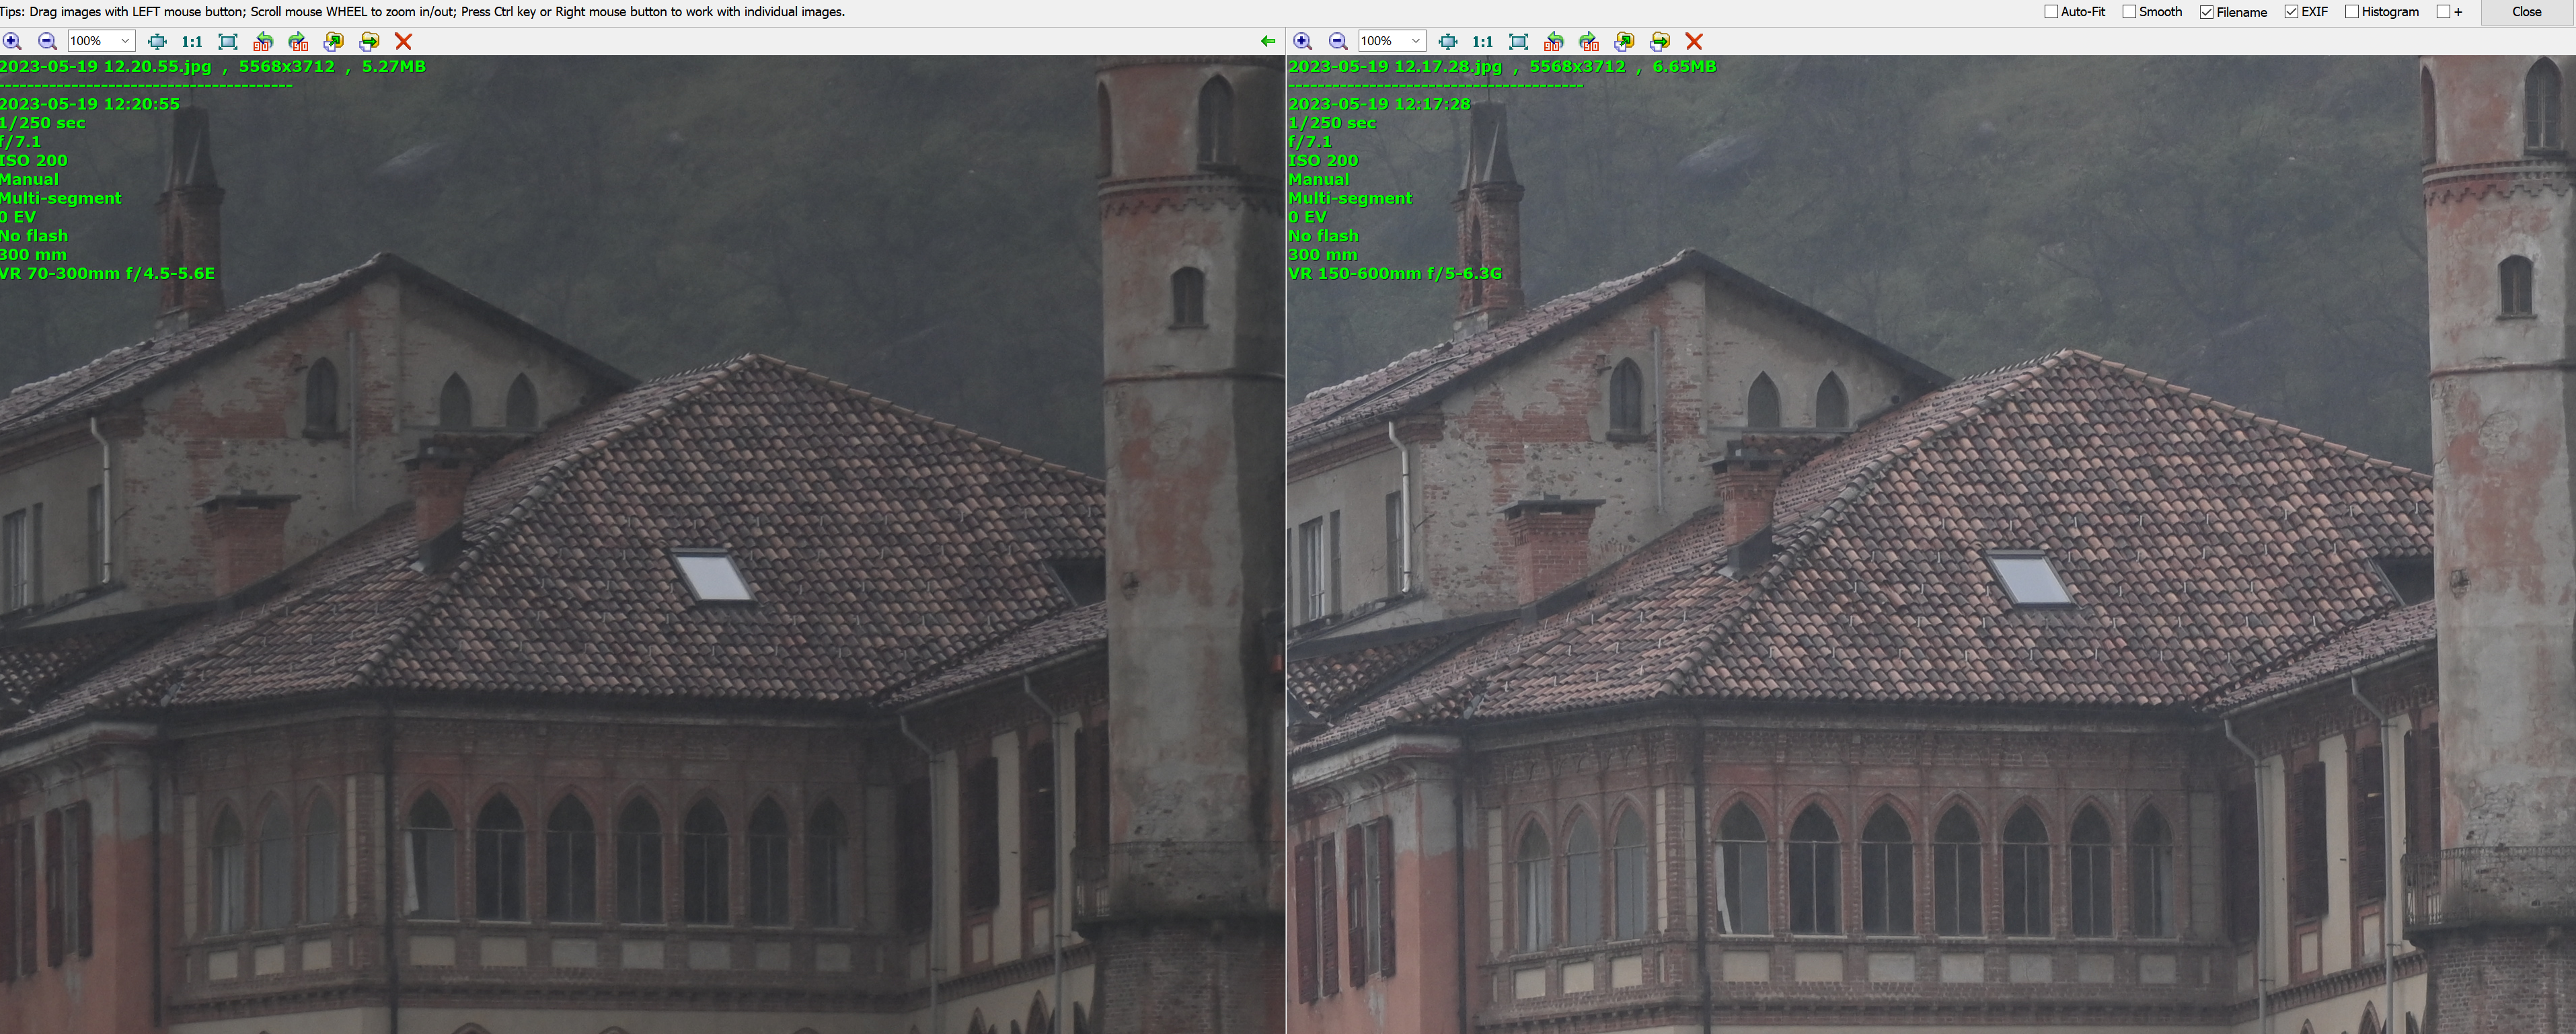2576x1034 pixels.
Task: Rotate right image 90° clockwise
Action: (x=1589, y=41)
